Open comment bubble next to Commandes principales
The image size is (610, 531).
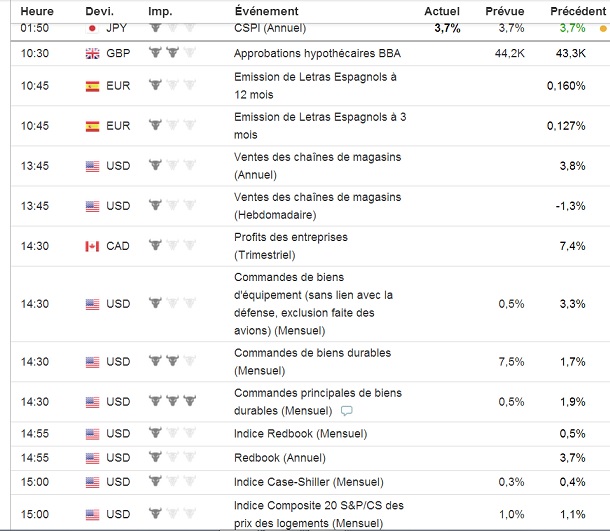pyautogui.click(x=347, y=411)
